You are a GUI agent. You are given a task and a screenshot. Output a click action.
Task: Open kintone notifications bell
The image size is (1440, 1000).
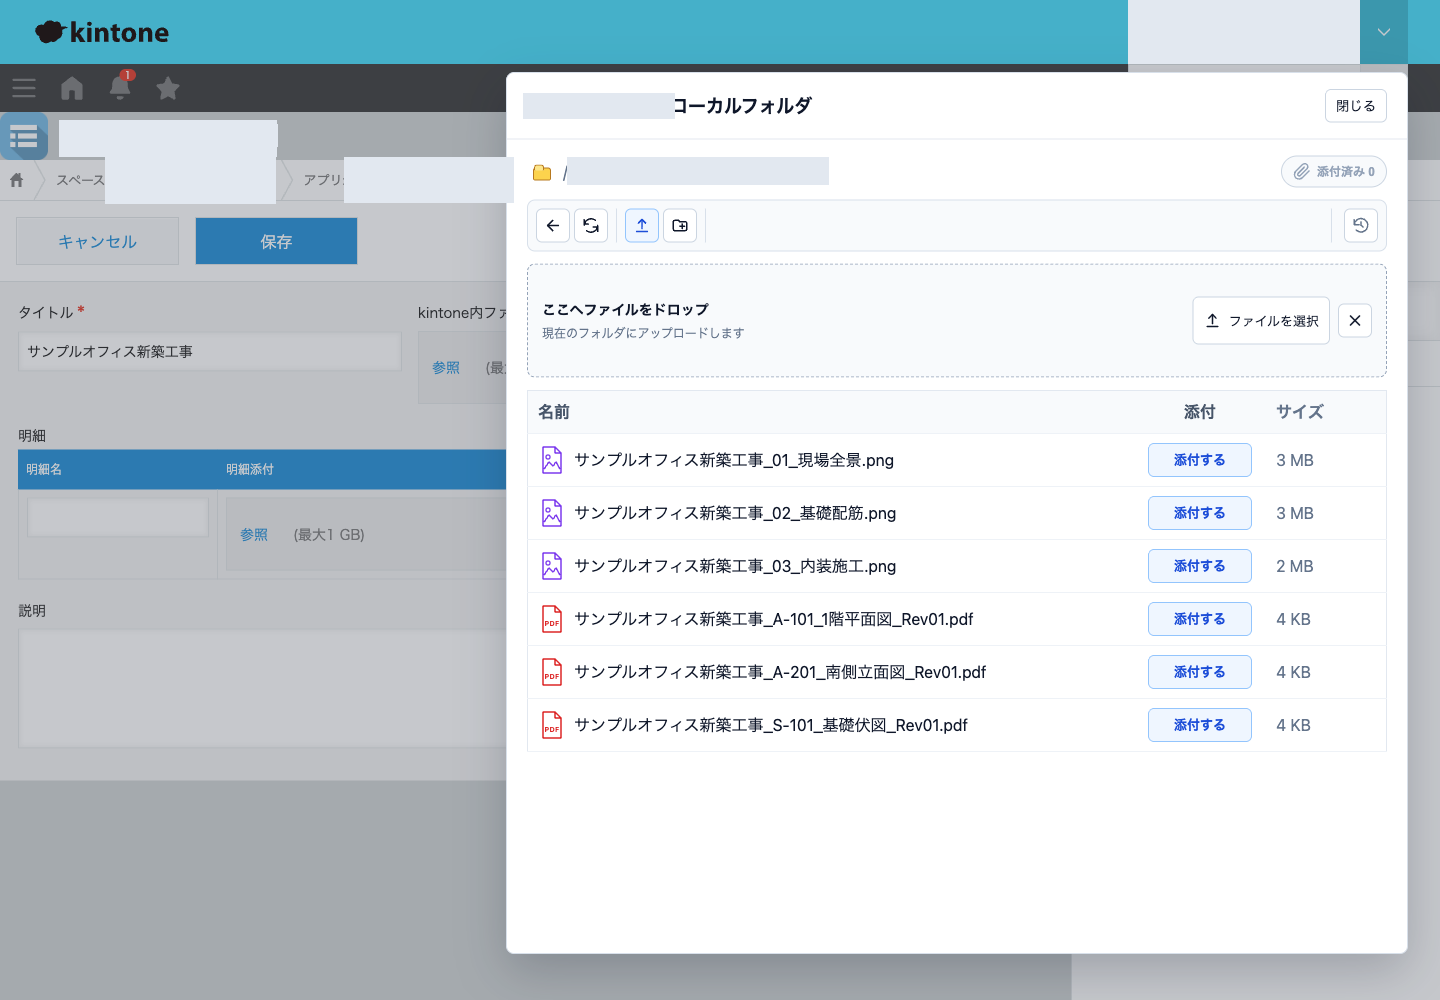click(x=120, y=88)
